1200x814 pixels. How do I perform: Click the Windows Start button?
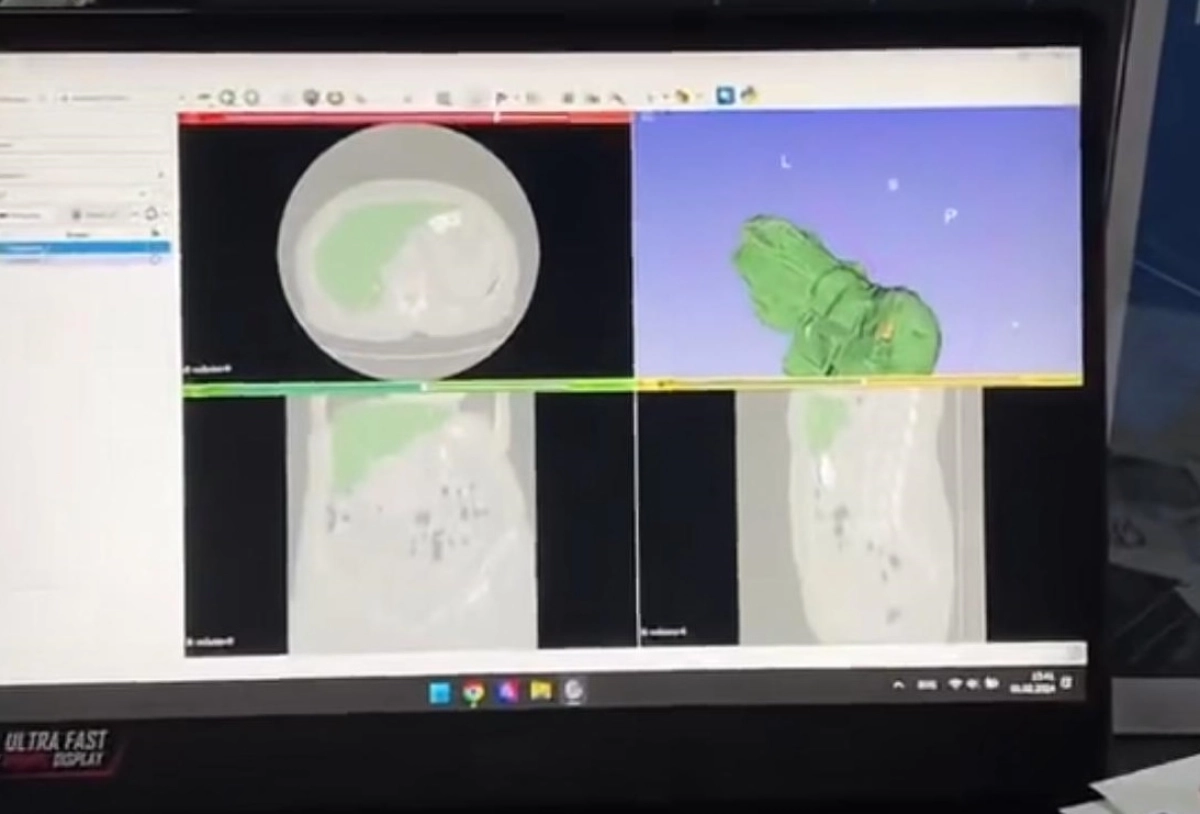click(439, 692)
